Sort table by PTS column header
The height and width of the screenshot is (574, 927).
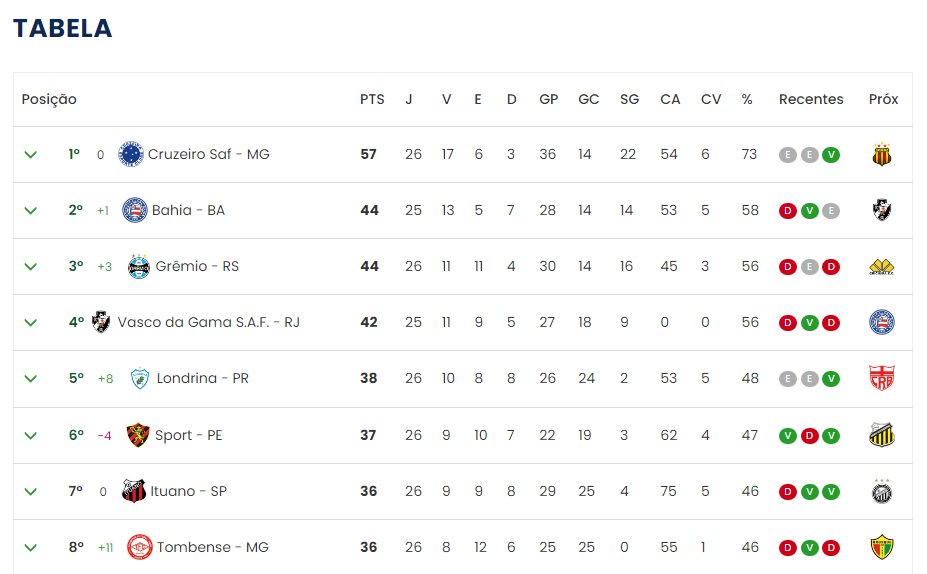pyautogui.click(x=372, y=99)
